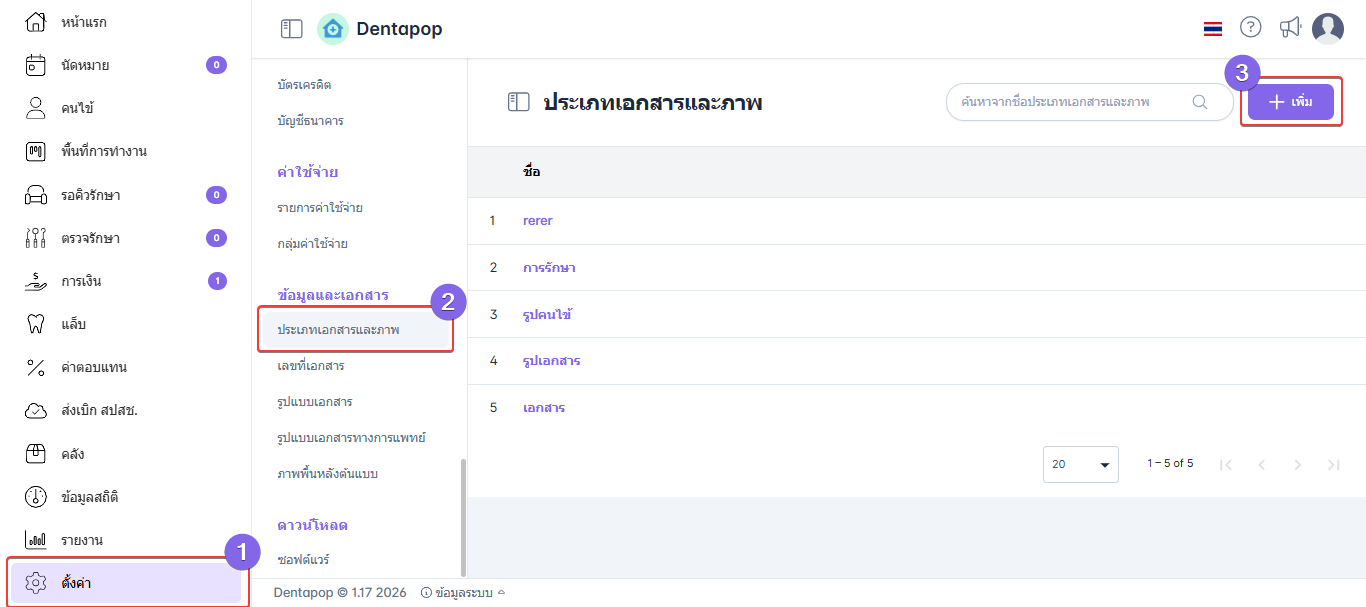Open the announcements megaphone icon
Screen dimensions: 1366x607
point(1290,28)
